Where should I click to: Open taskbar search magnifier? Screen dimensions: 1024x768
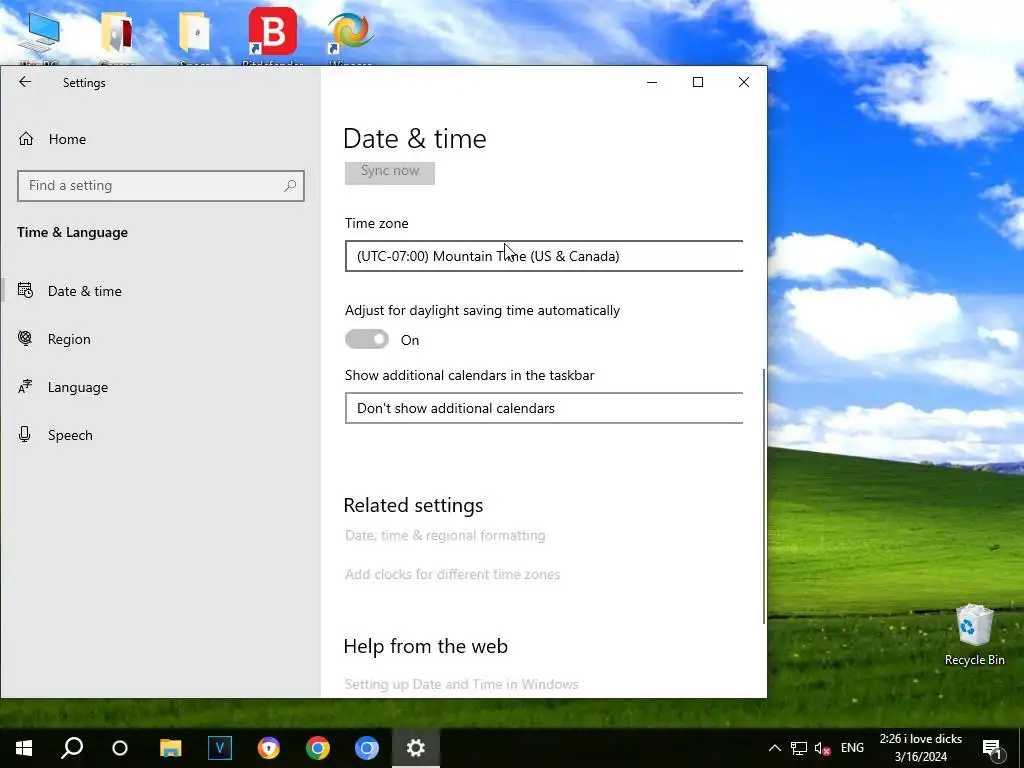72,748
